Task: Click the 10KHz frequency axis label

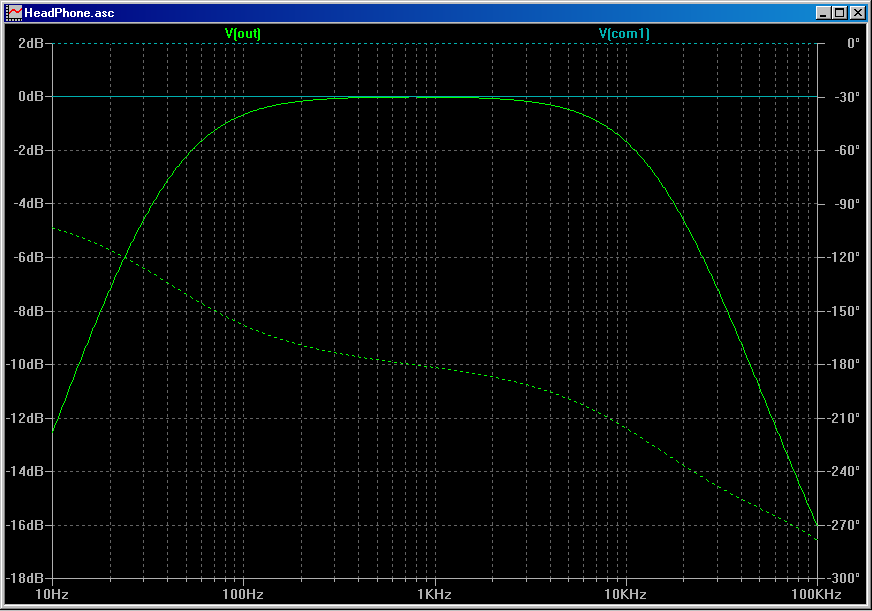Action: coord(626,594)
